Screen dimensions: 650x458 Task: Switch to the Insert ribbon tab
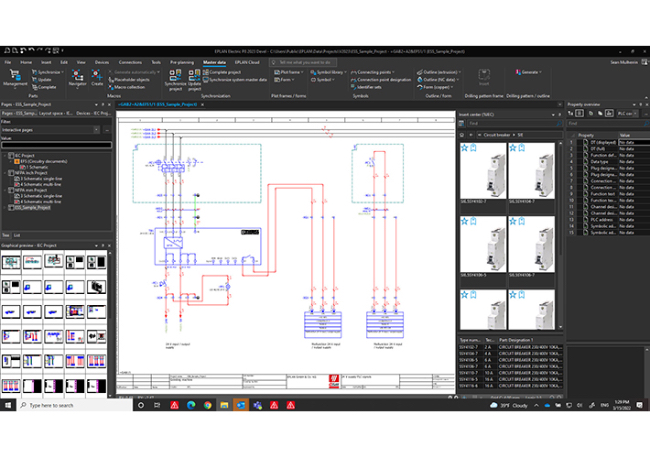click(x=46, y=62)
